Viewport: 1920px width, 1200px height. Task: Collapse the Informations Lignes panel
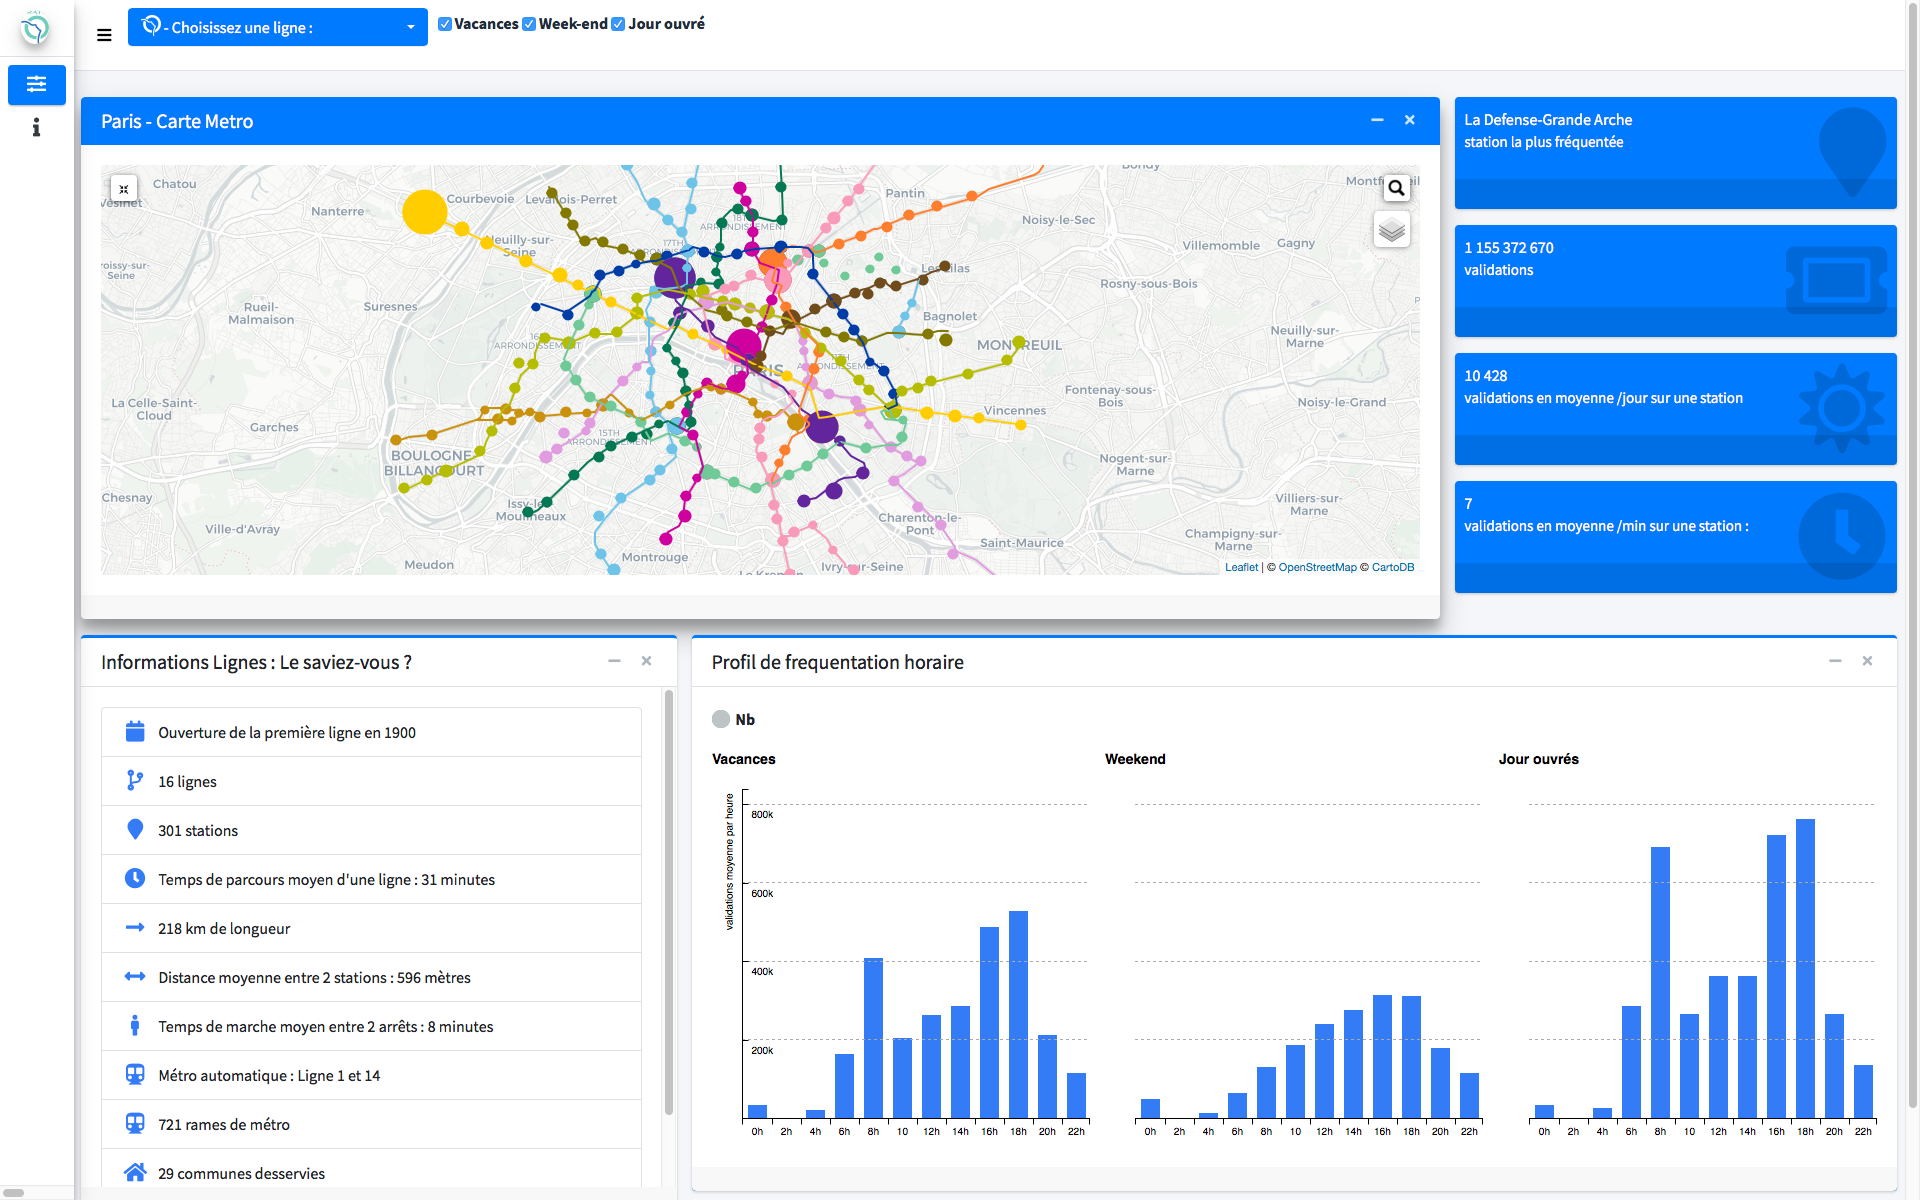click(614, 661)
